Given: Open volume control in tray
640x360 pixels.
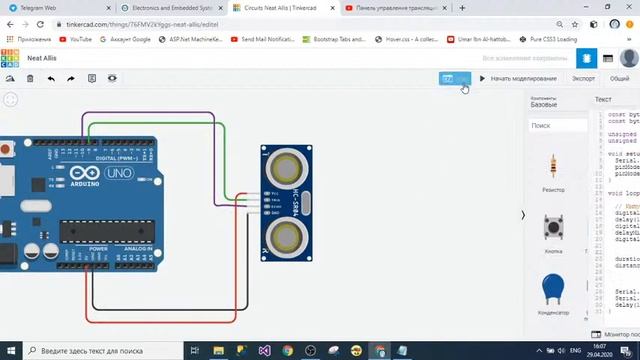Looking at the screenshot, I should (x=562, y=351).
